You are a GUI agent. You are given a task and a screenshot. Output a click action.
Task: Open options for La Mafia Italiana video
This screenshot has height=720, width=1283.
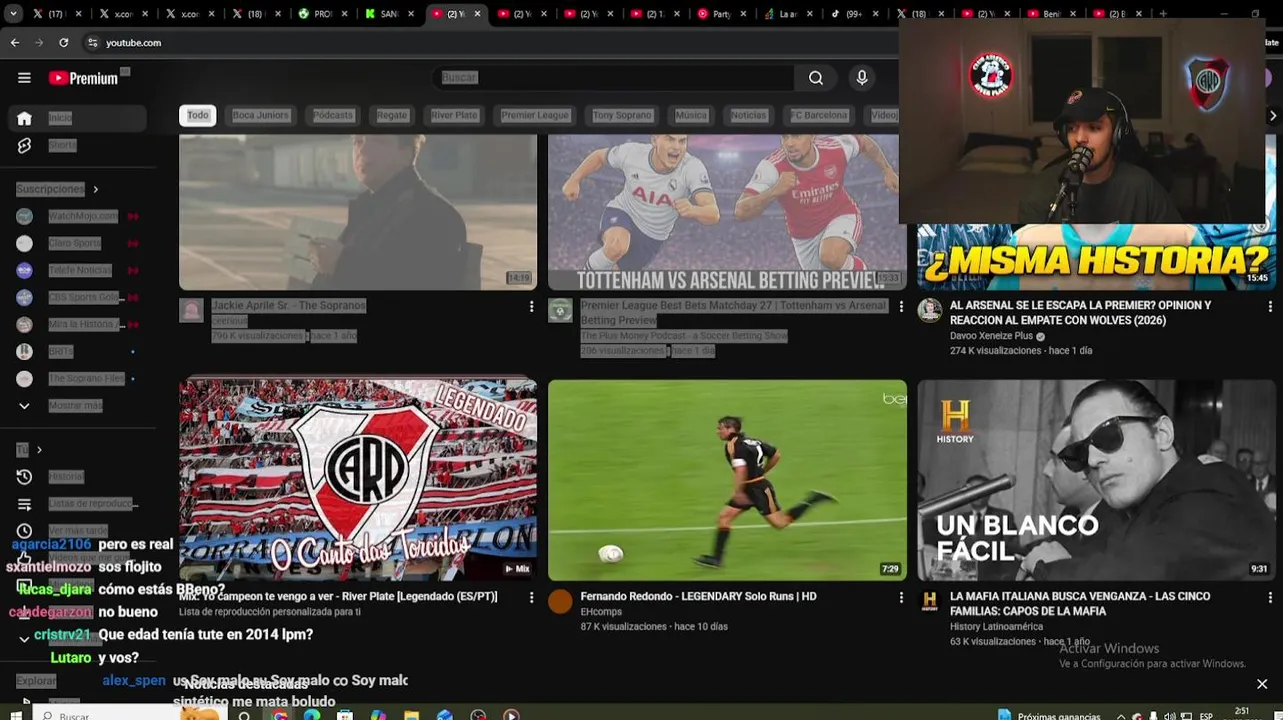pos(1270,598)
